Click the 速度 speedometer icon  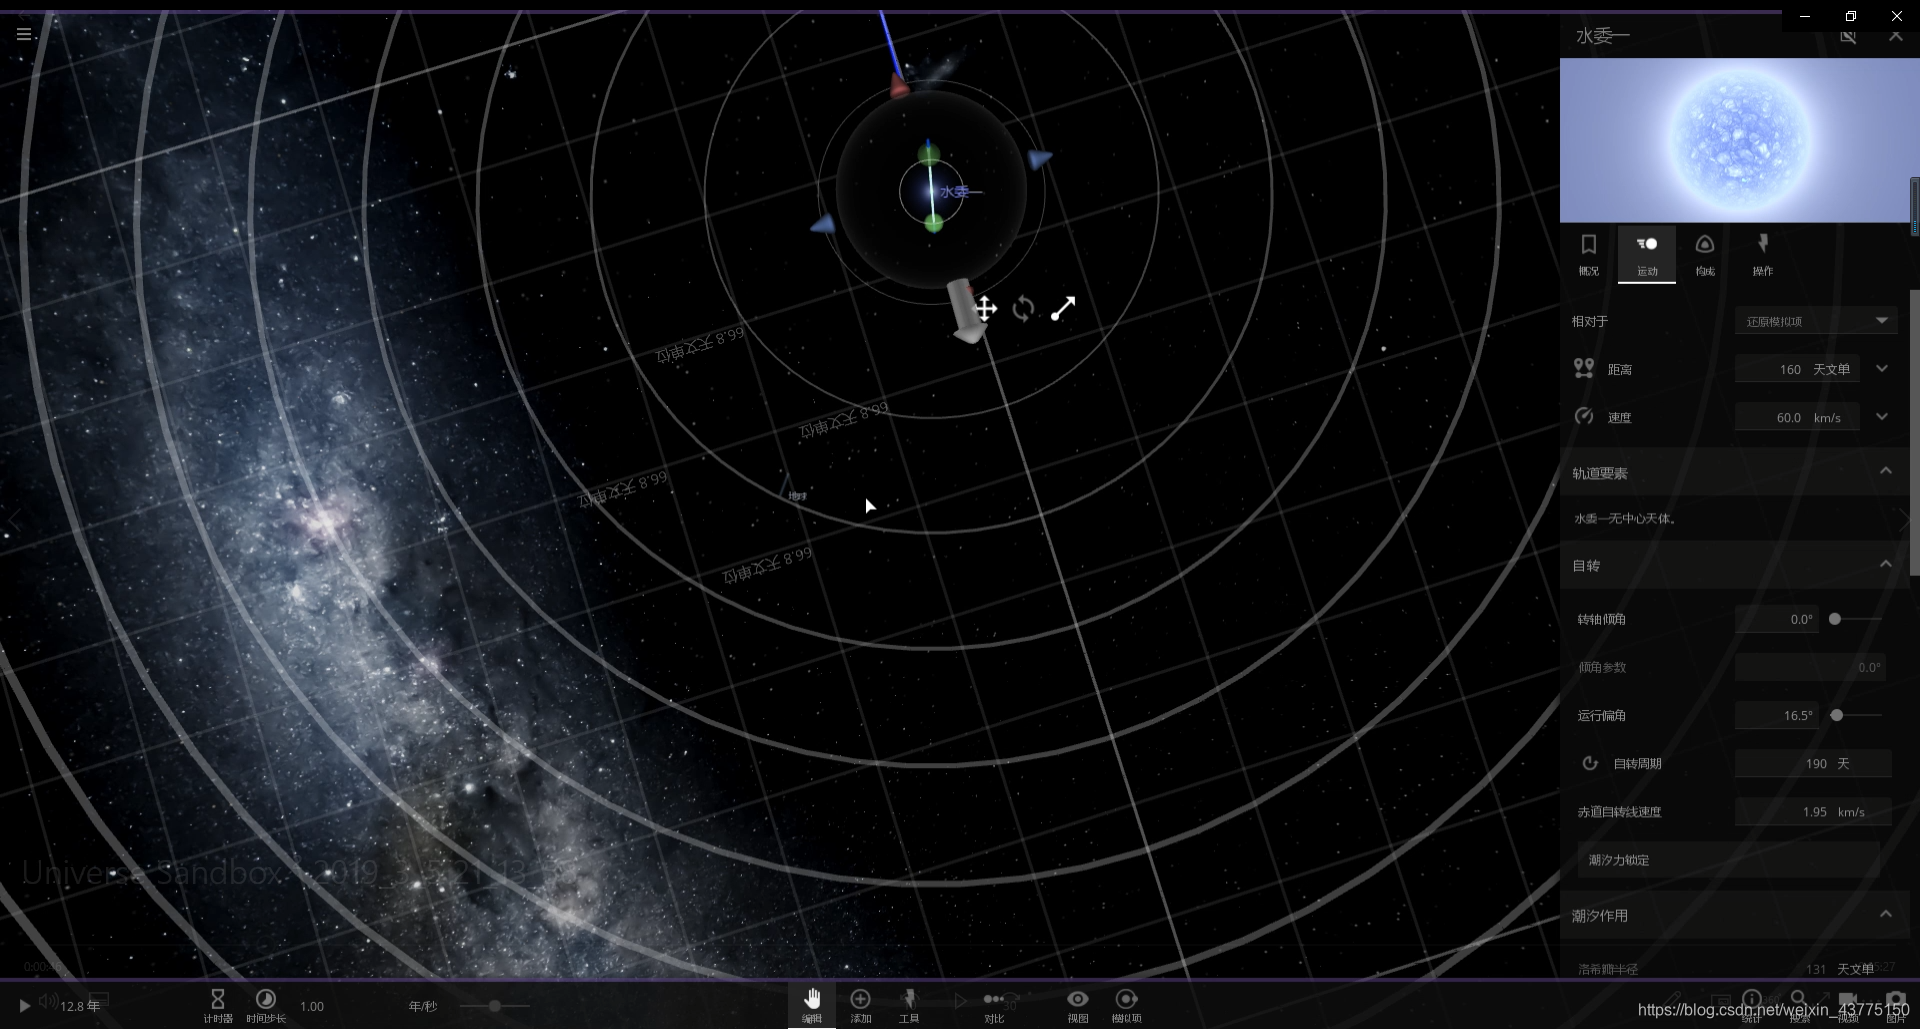1584,416
